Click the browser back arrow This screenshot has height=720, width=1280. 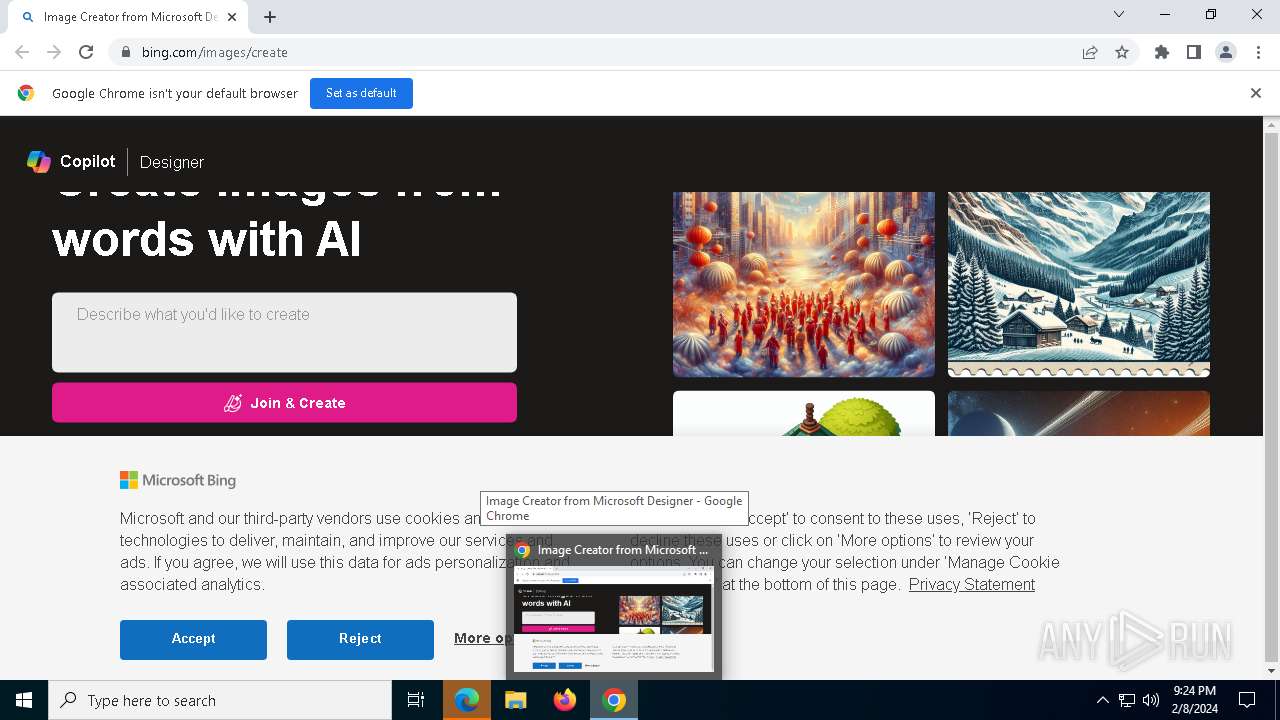tap(22, 52)
